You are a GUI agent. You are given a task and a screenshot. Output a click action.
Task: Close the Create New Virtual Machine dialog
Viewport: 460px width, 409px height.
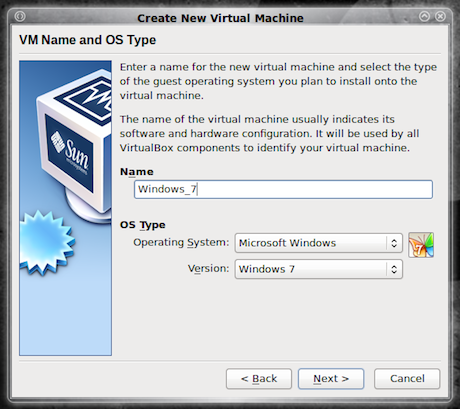(x=440, y=16)
